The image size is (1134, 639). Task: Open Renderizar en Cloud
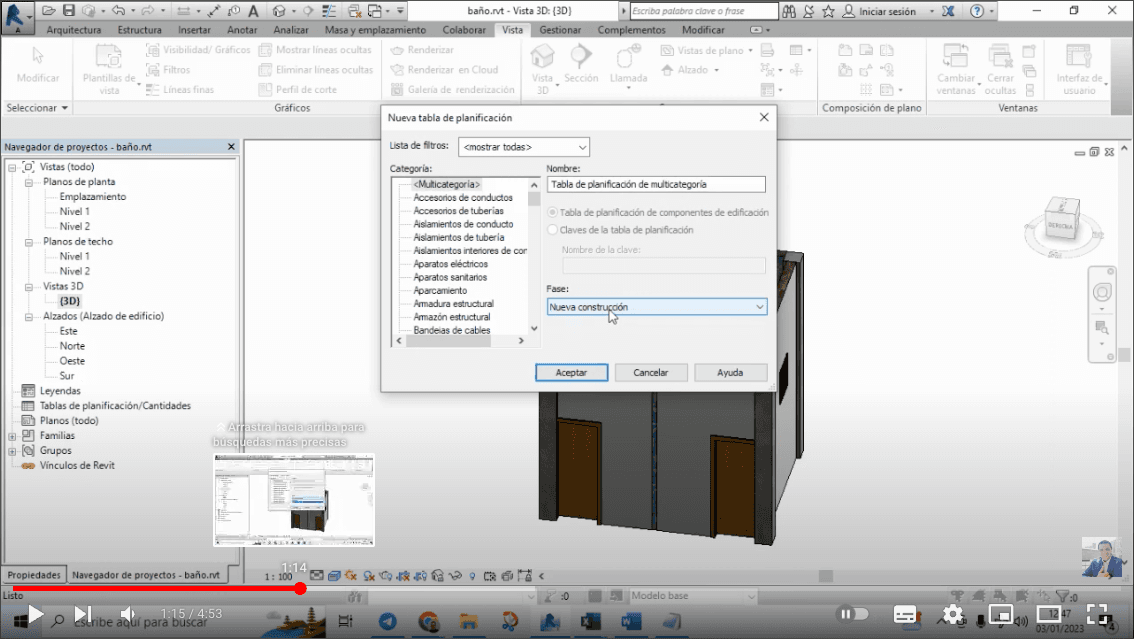point(444,70)
